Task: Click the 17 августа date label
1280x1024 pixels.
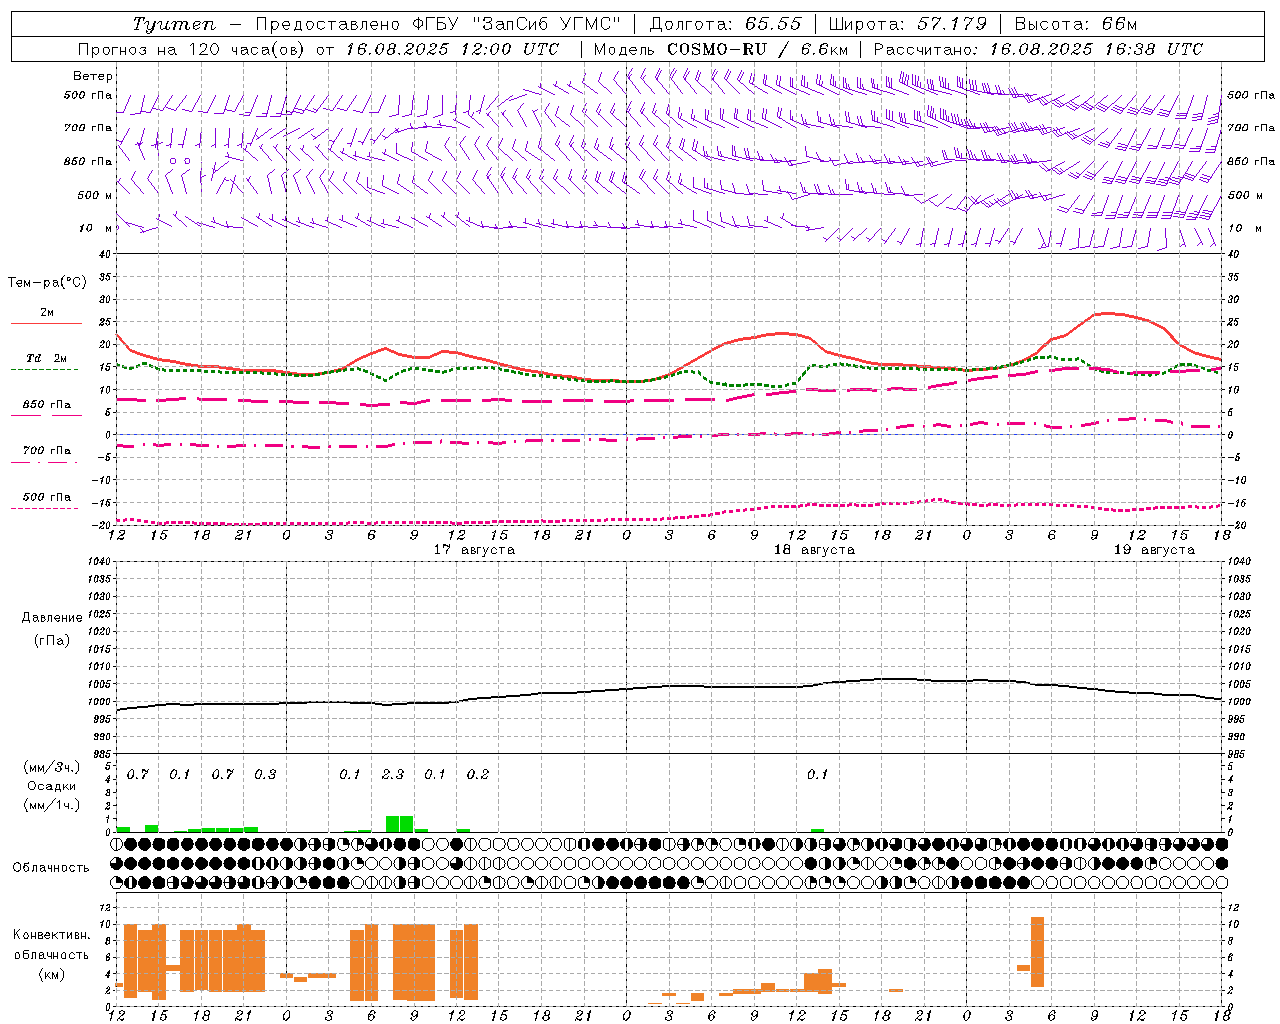Action: pyautogui.click(x=474, y=550)
